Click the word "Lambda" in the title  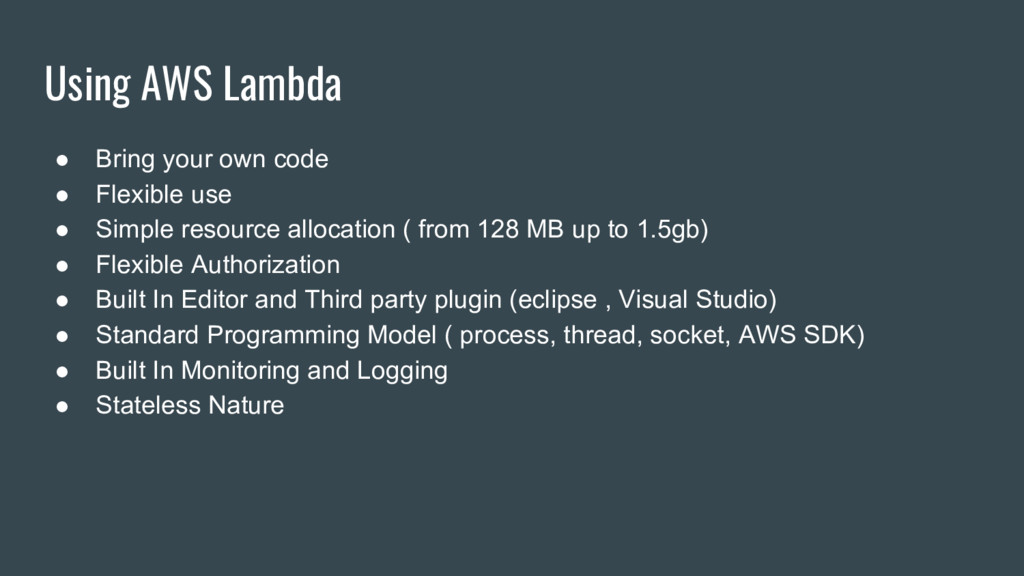tap(282, 83)
